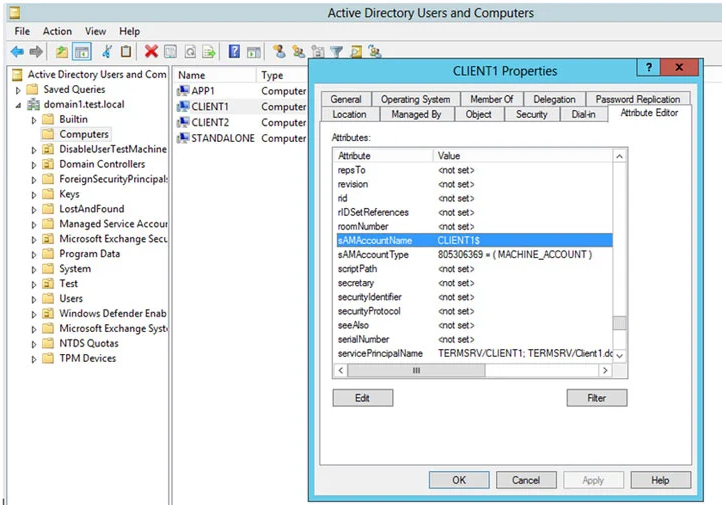This screenshot has height=516, width=726.
Task: Click the STANDALONE computer icon
Action: (x=183, y=138)
